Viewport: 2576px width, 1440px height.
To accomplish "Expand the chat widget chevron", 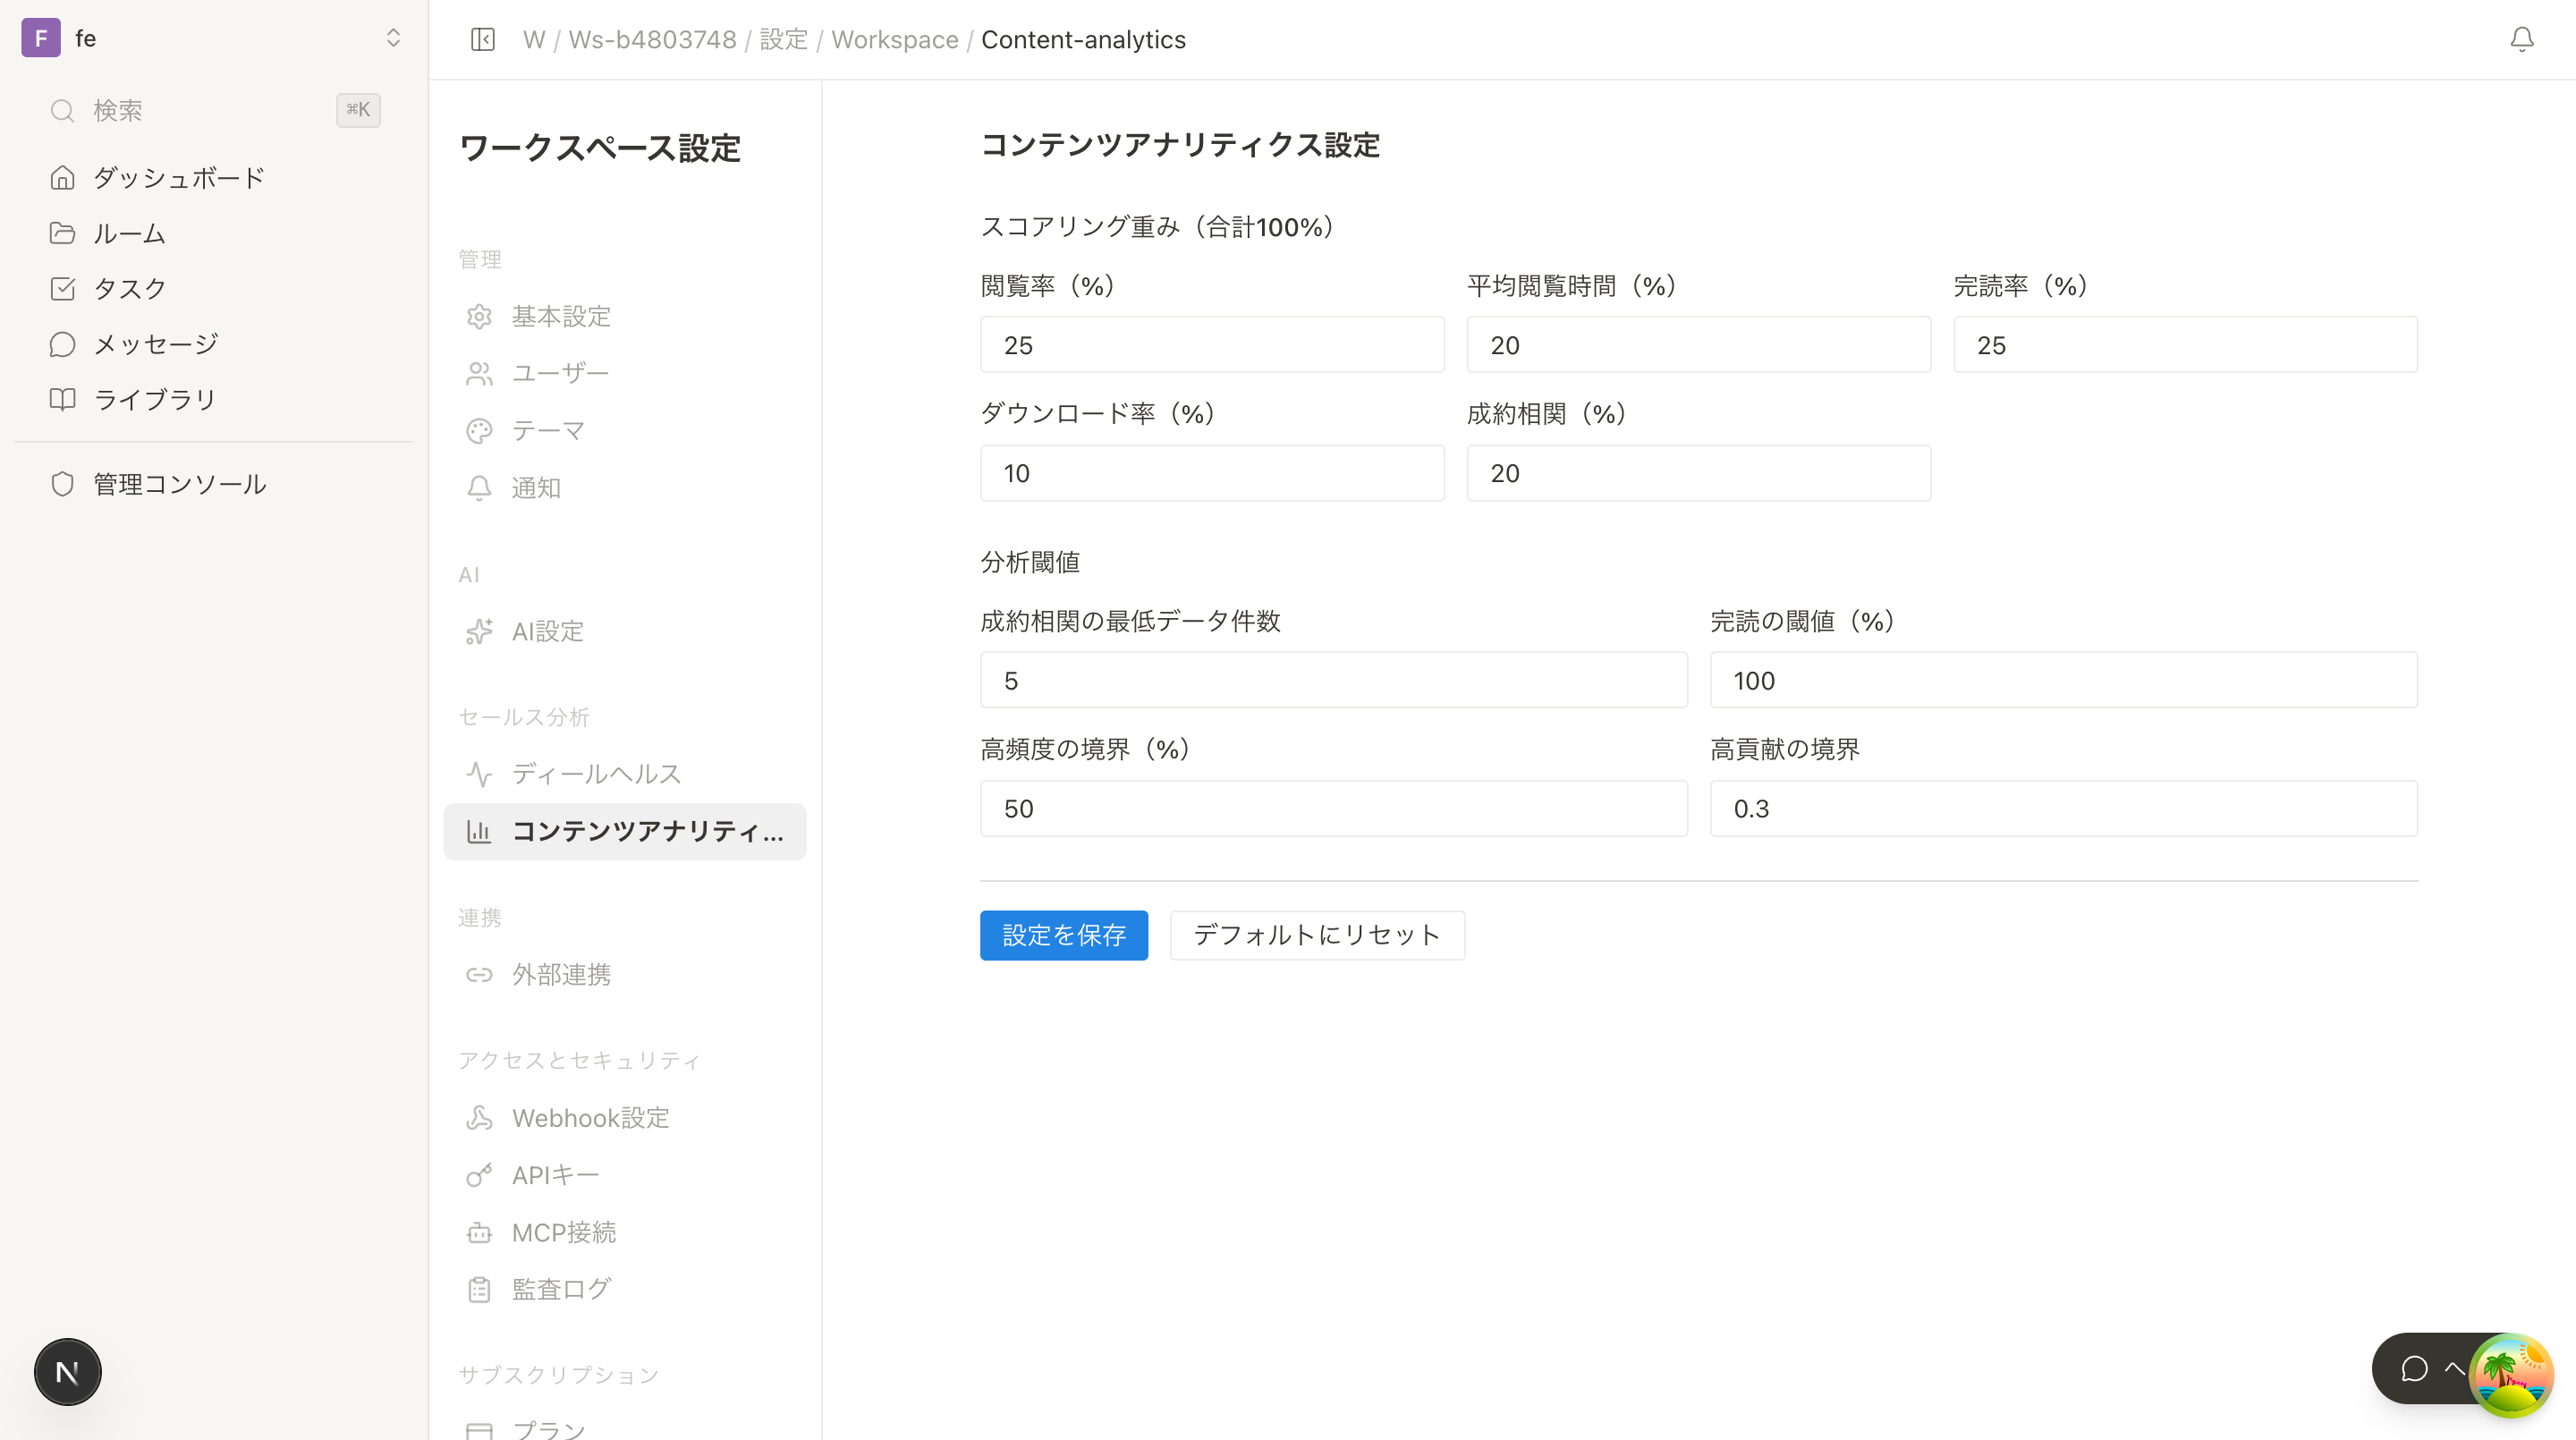I will (x=2454, y=1368).
